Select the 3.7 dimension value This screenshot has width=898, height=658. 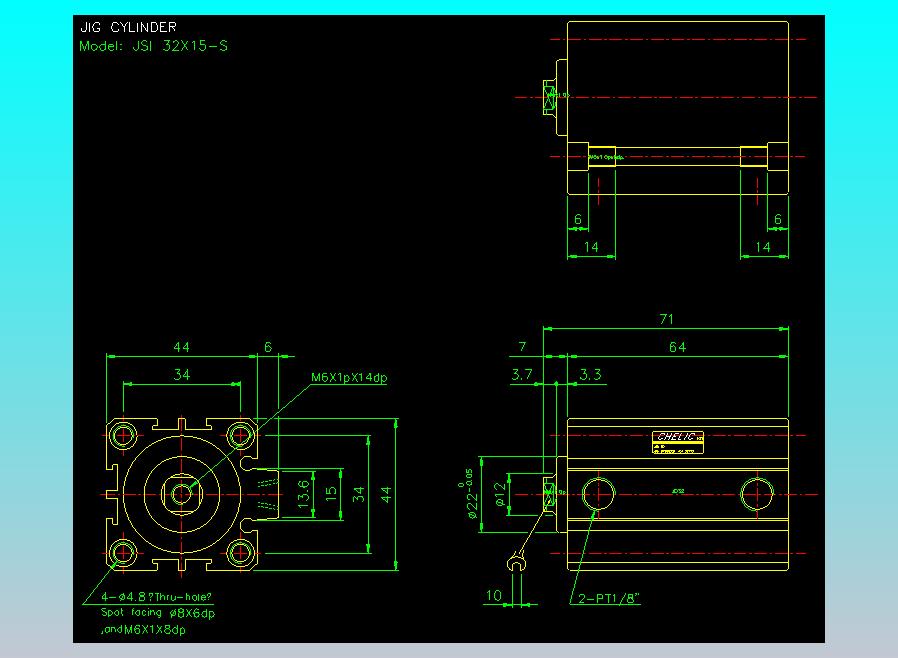coord(521,375)
